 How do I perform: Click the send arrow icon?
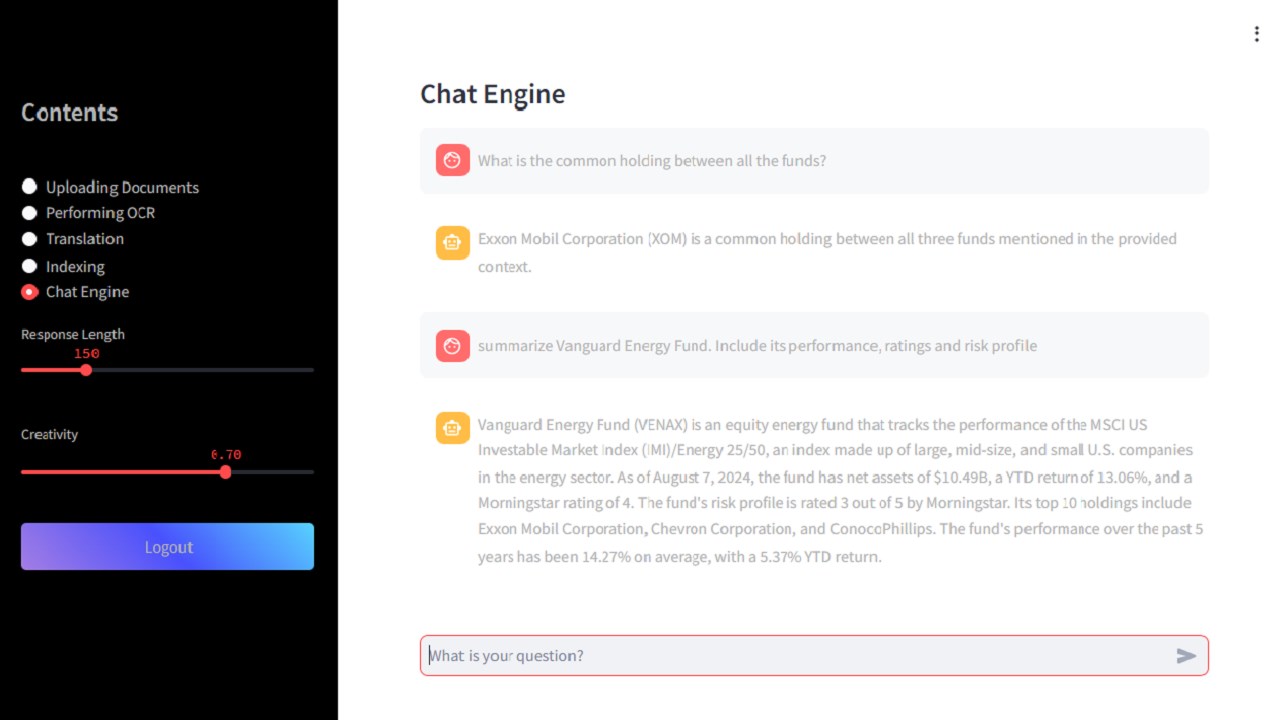pos(1186,656)
